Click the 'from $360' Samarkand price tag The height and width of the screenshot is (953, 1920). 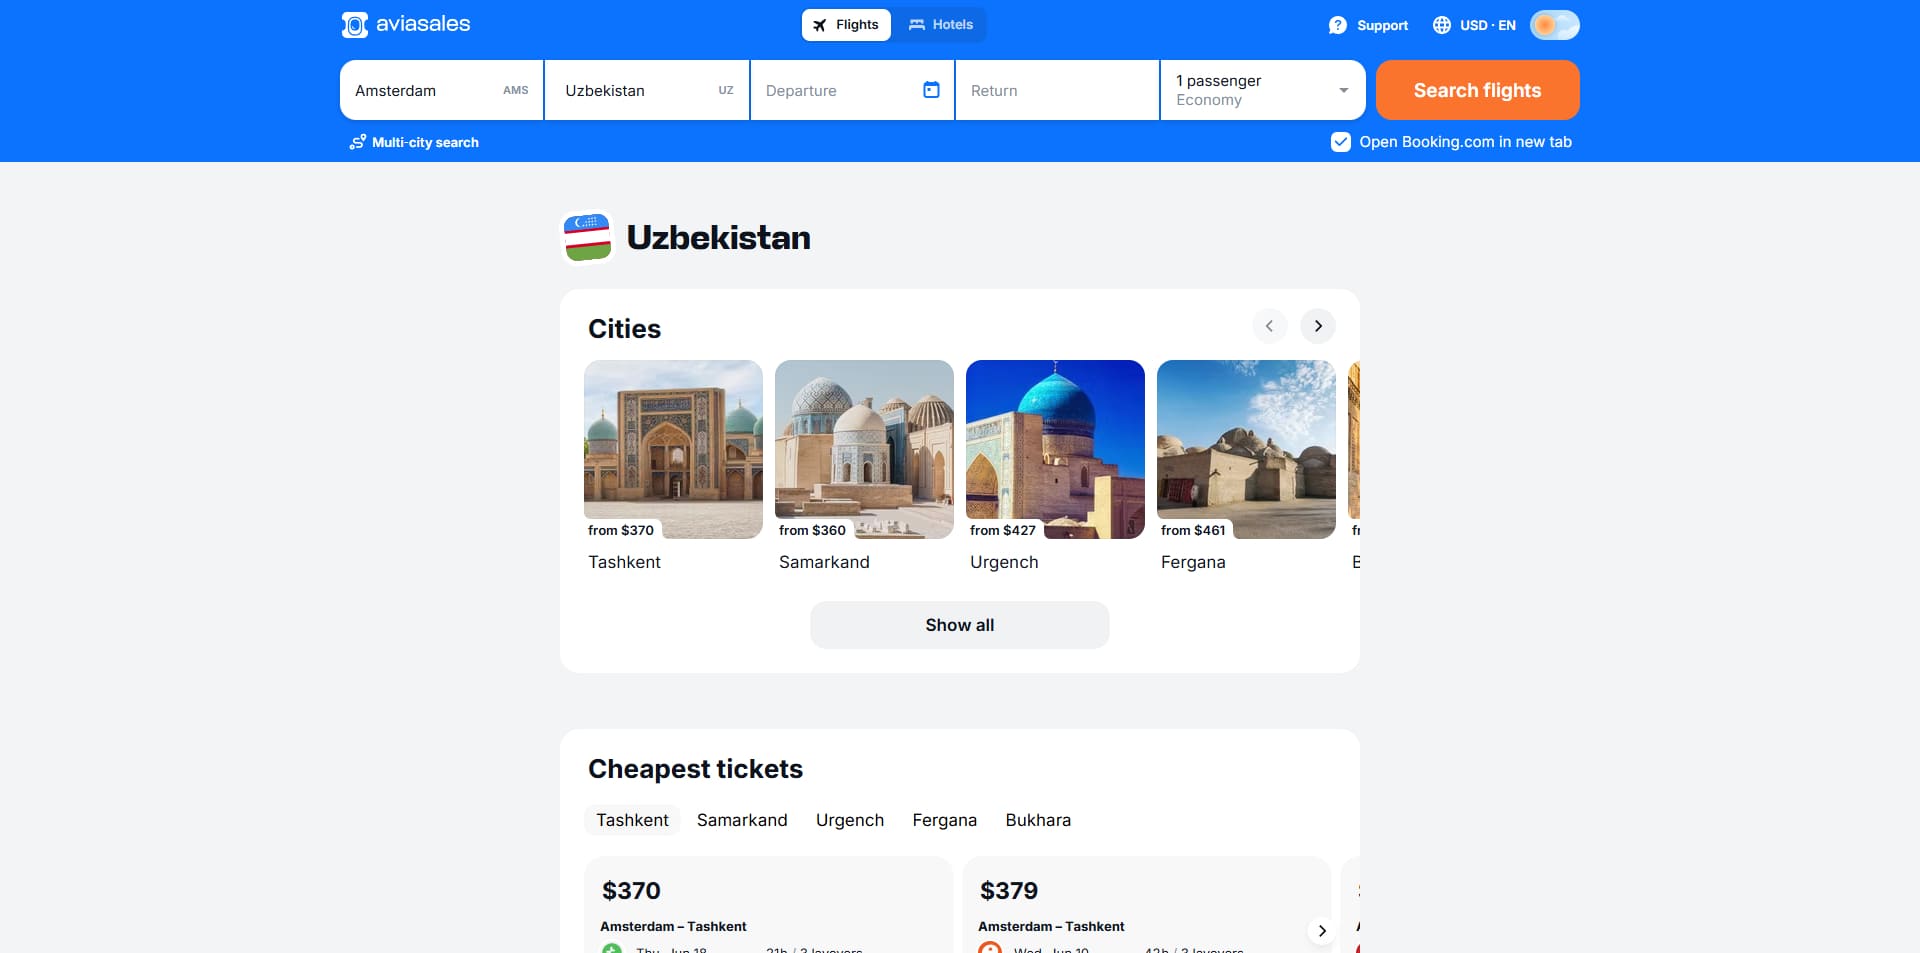tap(812, 530)
